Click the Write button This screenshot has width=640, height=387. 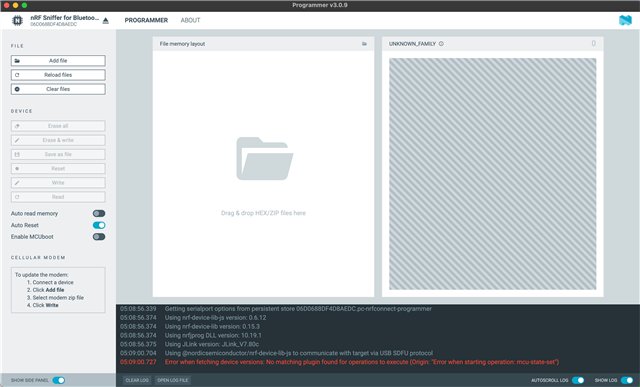58,183
